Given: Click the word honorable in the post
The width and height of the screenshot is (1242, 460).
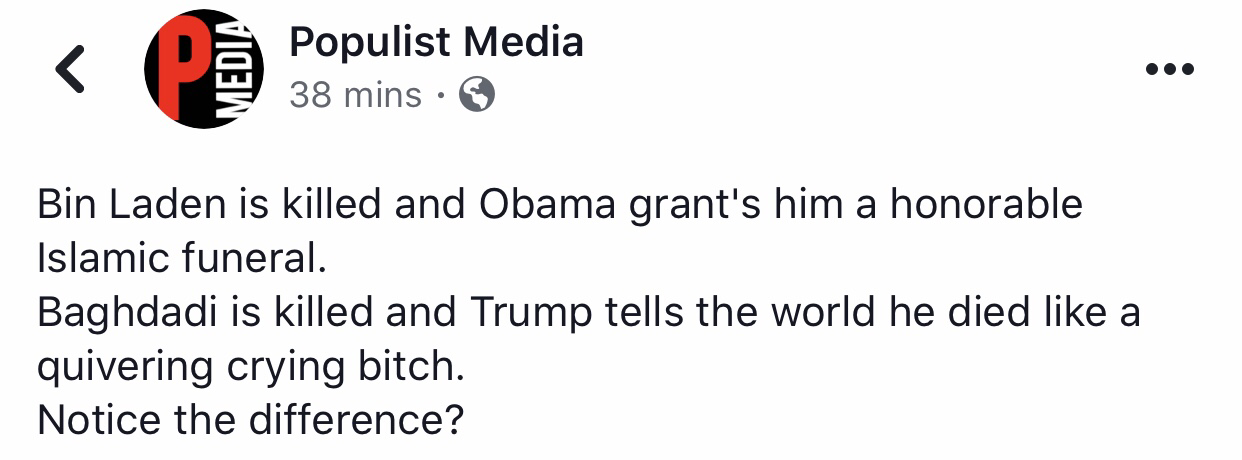Looking at the screenshot, I should tap(985, 204).
